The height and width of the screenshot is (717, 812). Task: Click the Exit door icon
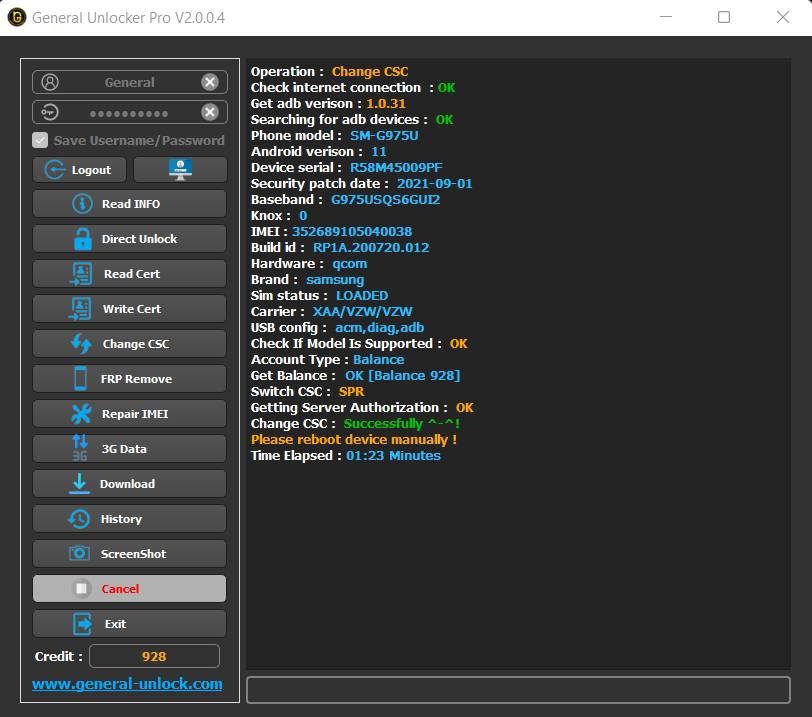click(82, 624)
